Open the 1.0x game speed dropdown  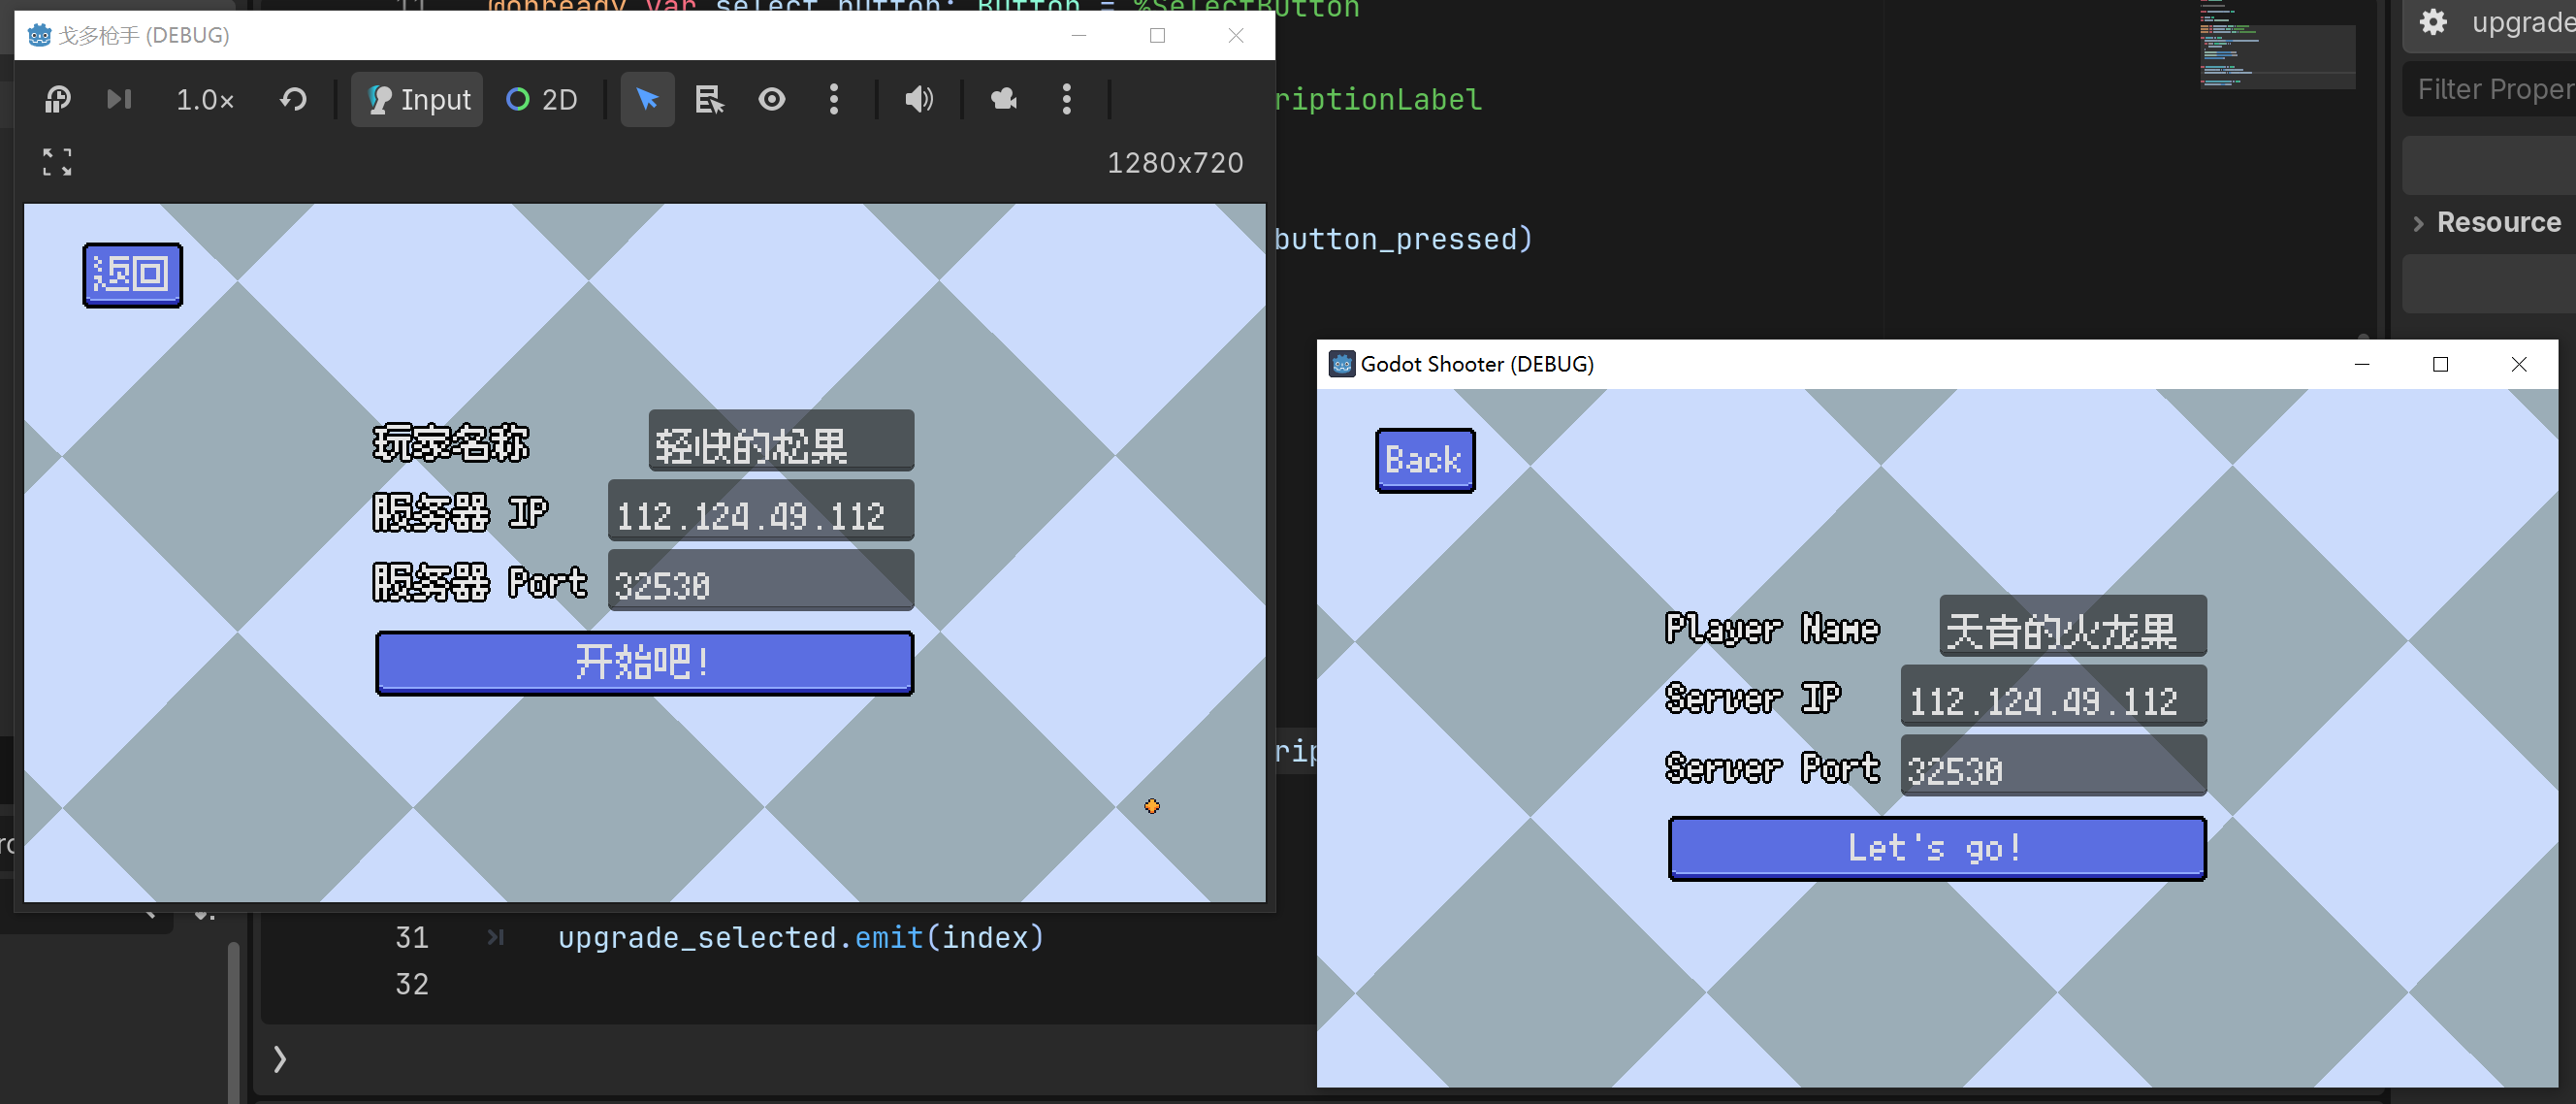pos(204,99)
